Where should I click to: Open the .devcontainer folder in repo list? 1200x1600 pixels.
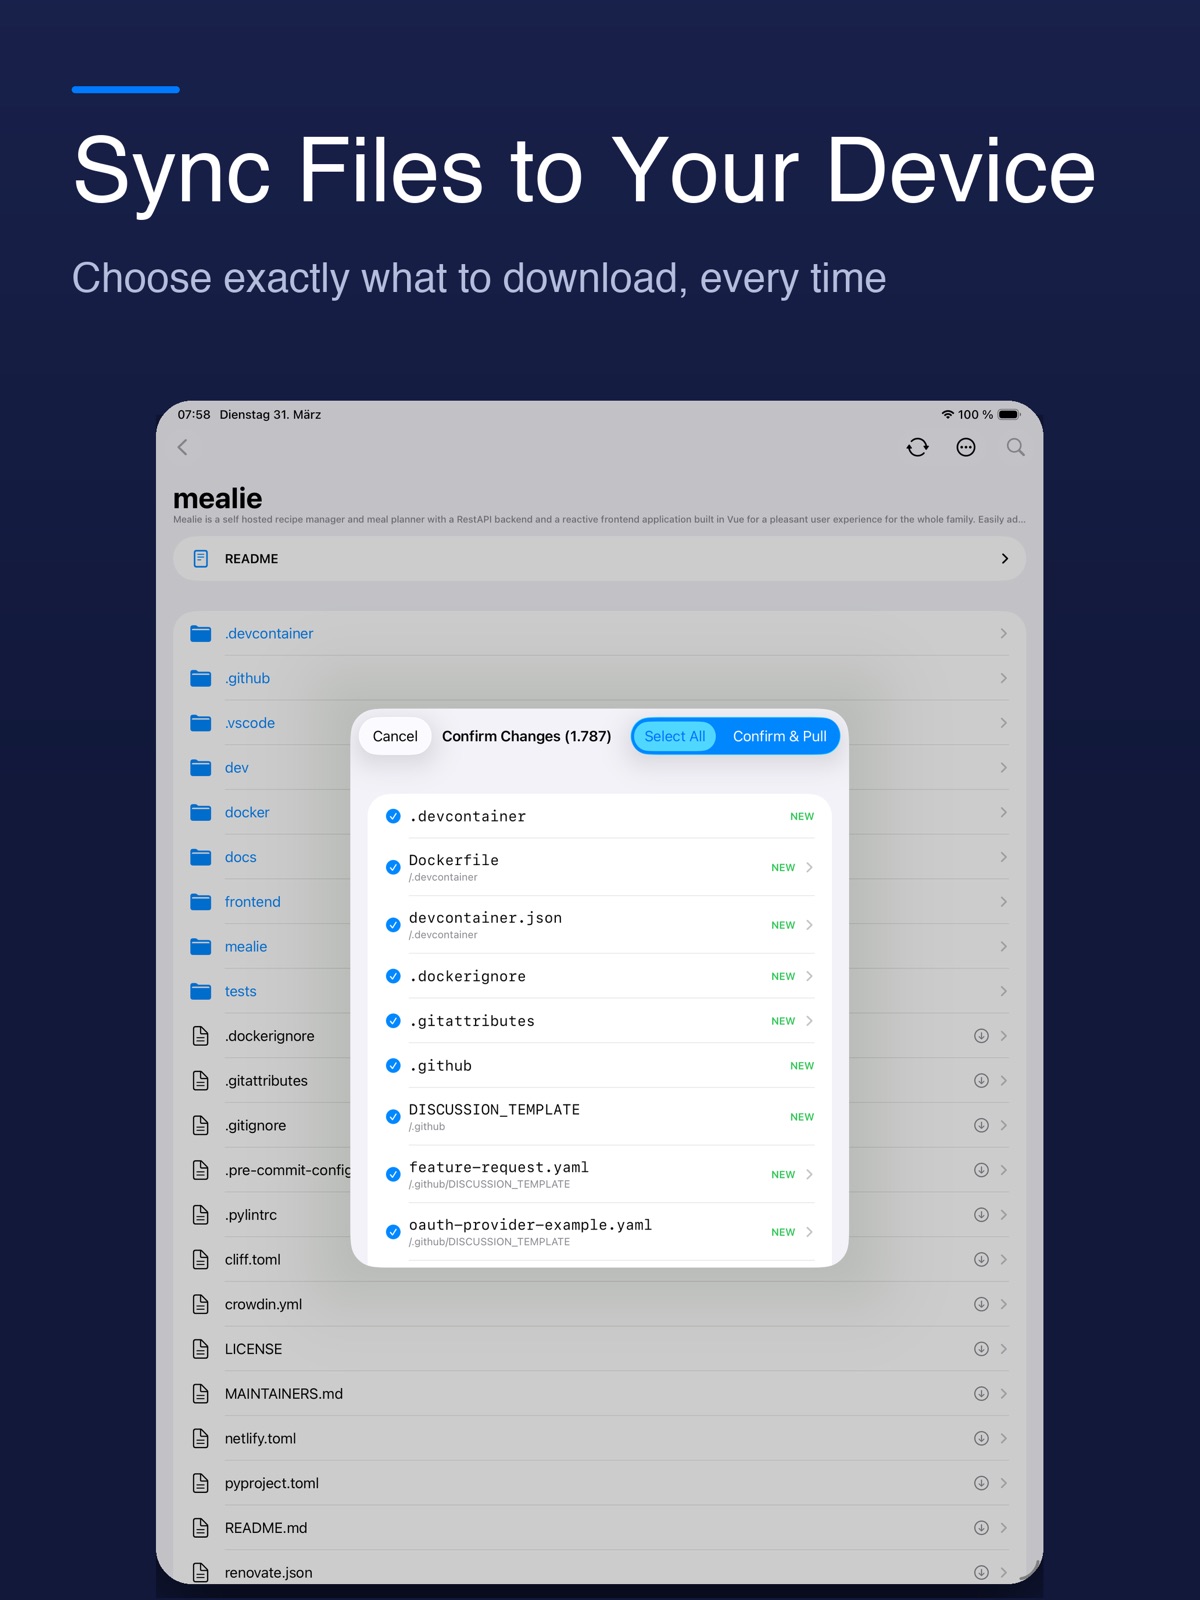pyautogui.click(x=599, y=633)
